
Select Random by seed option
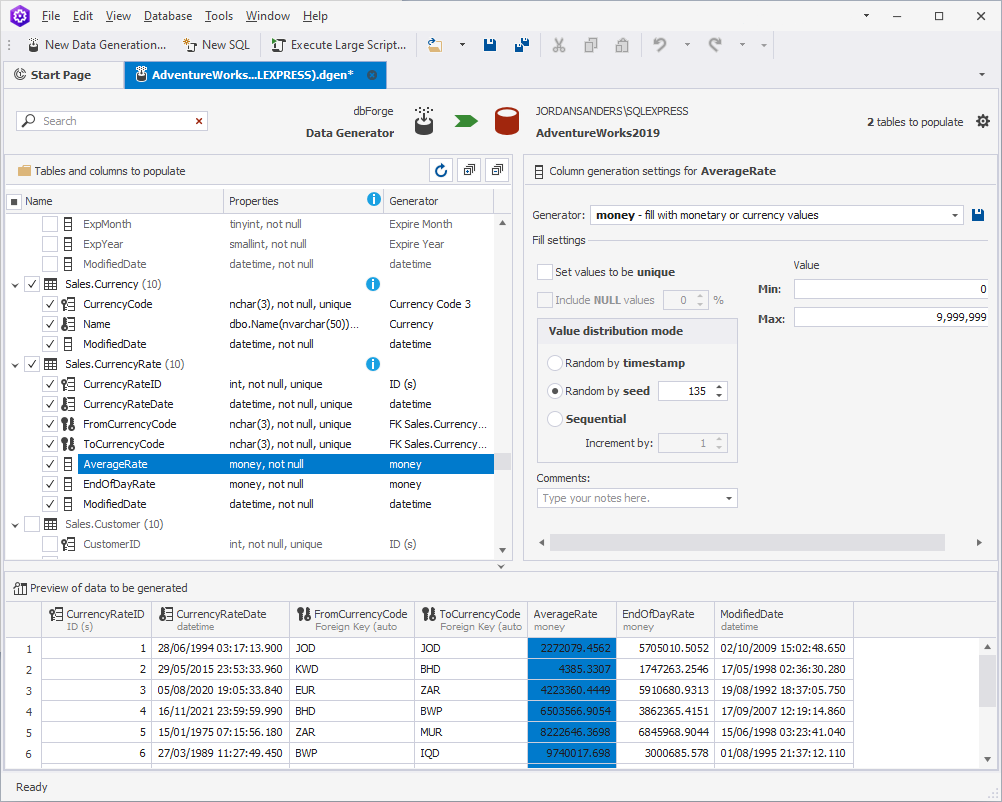[555, 391]
